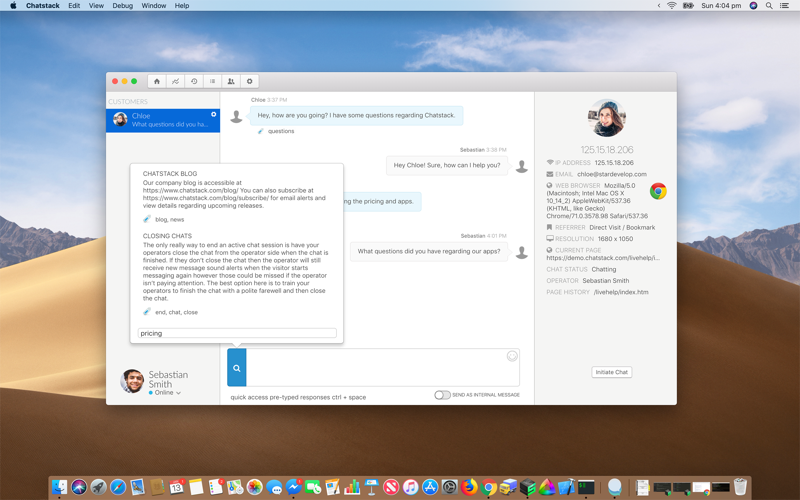Expand the Online status dropdown

pos(167,393)
